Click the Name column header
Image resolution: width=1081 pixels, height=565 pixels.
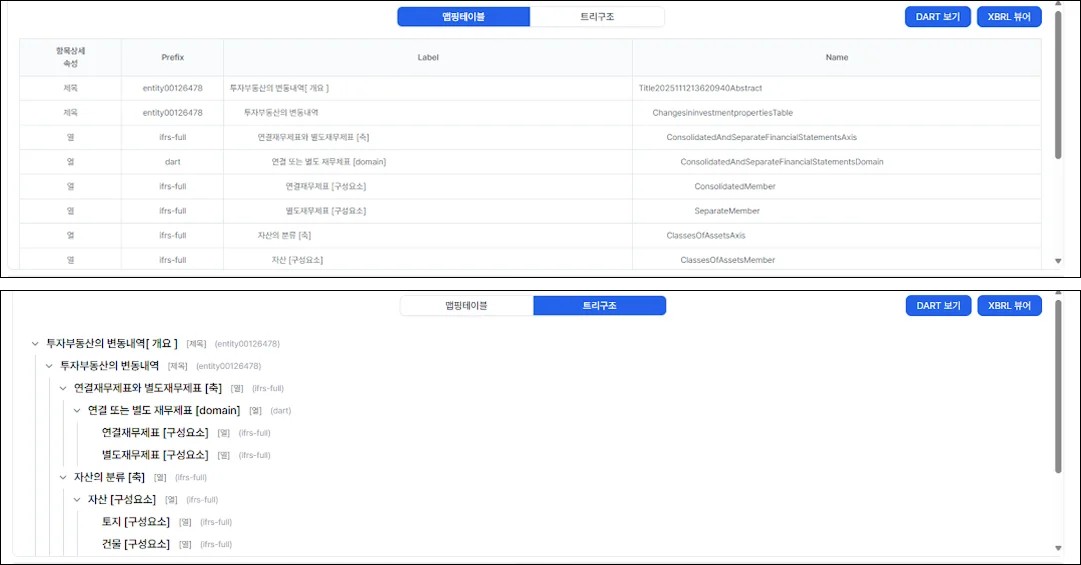point(837,57)
